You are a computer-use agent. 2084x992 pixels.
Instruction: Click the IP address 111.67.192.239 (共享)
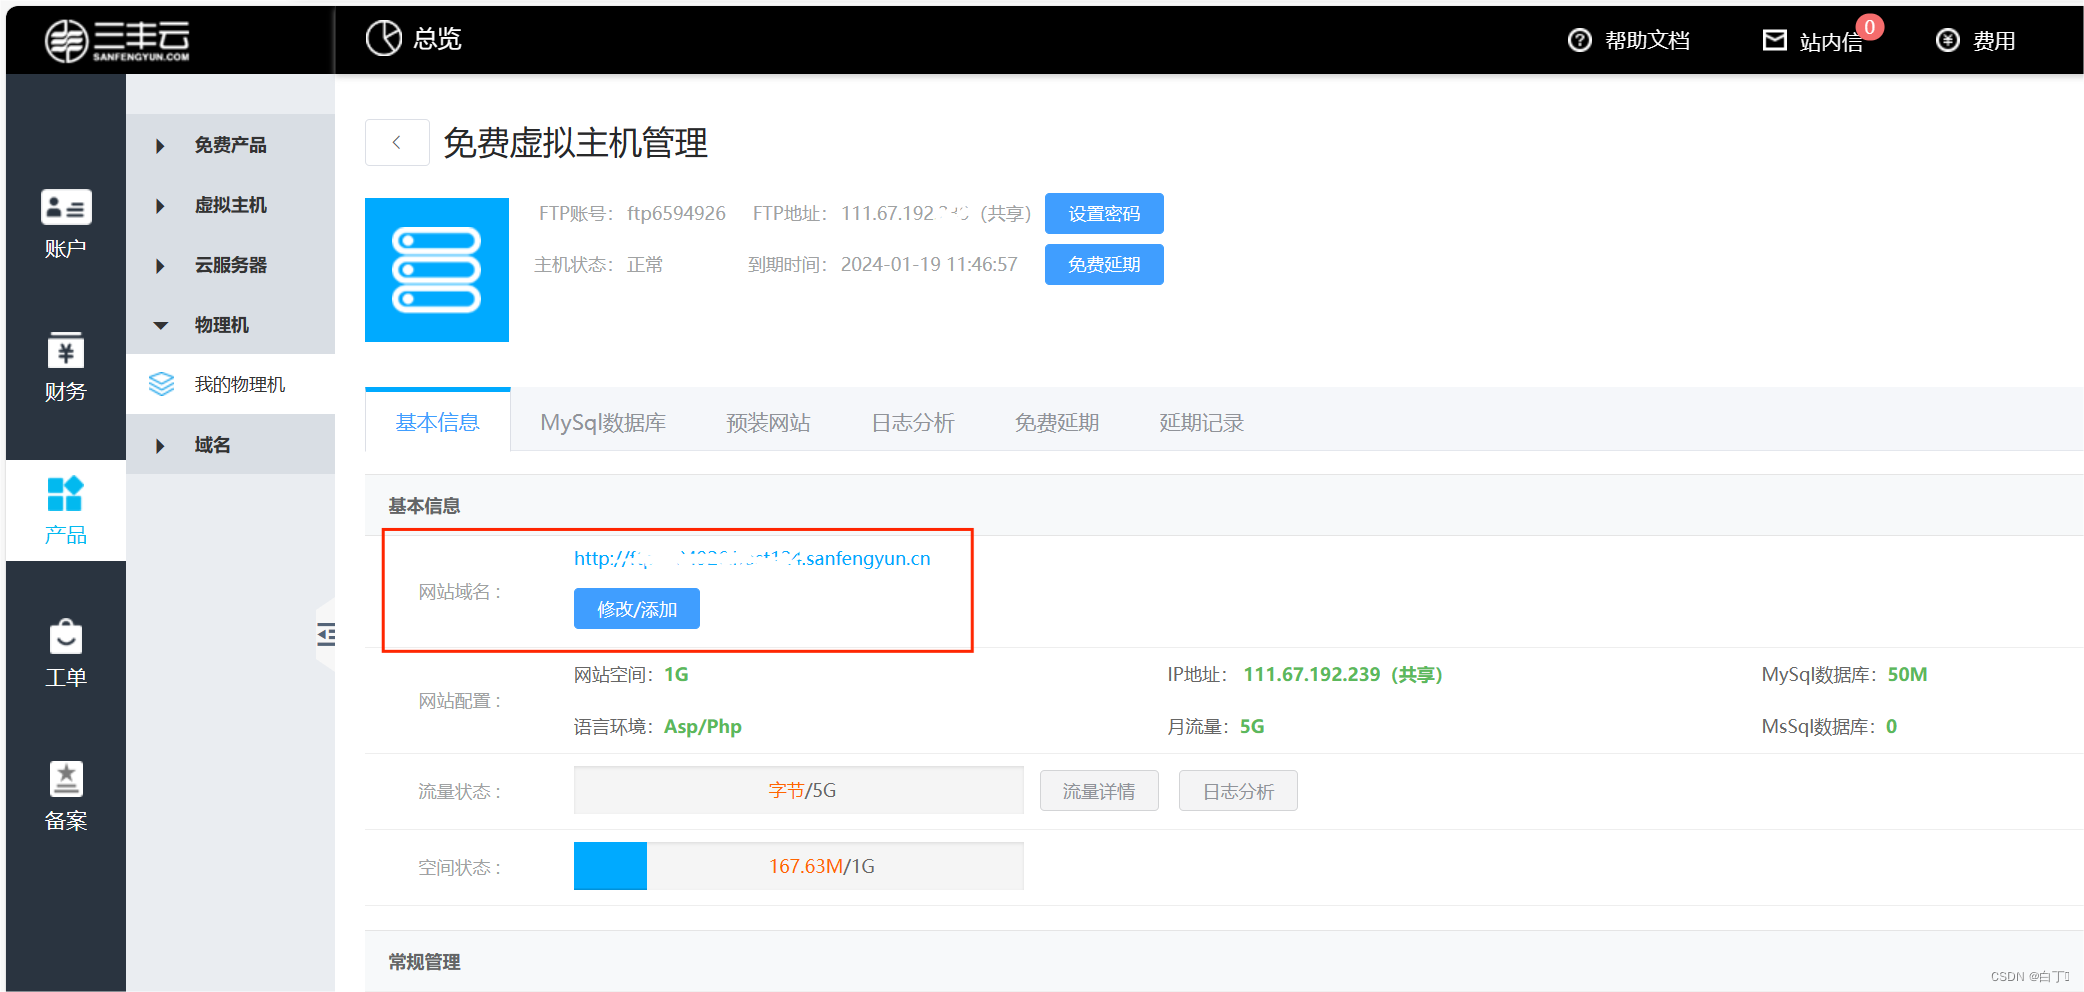[x=1342, y=675]
